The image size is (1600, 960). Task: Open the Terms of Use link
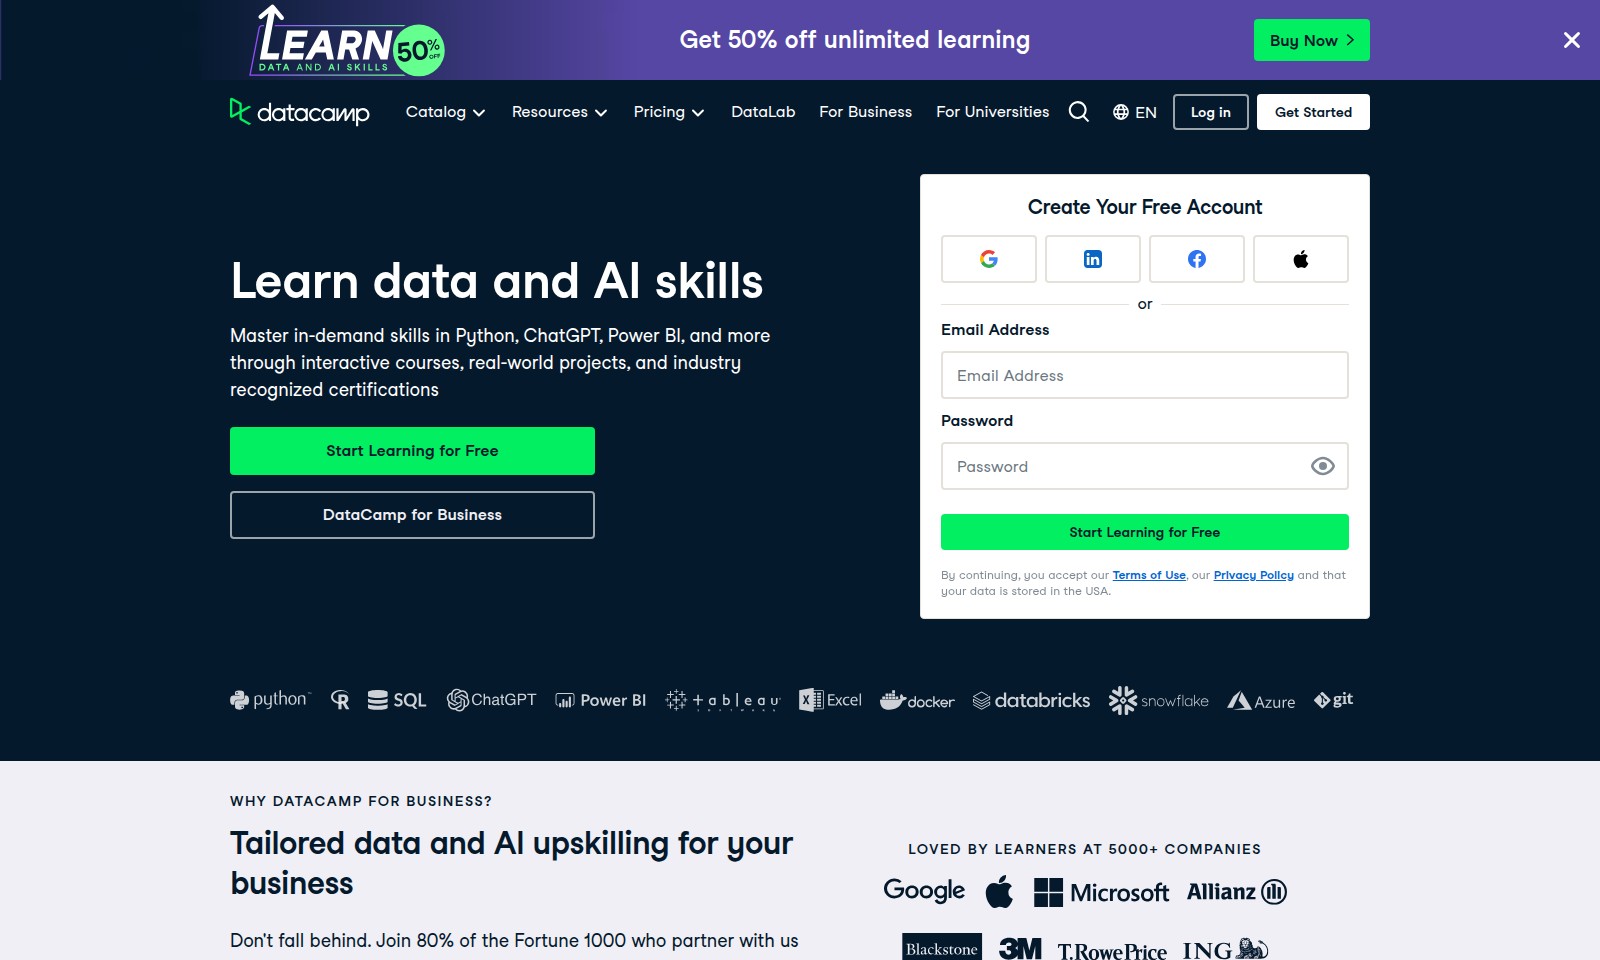tap(1148, 575)
